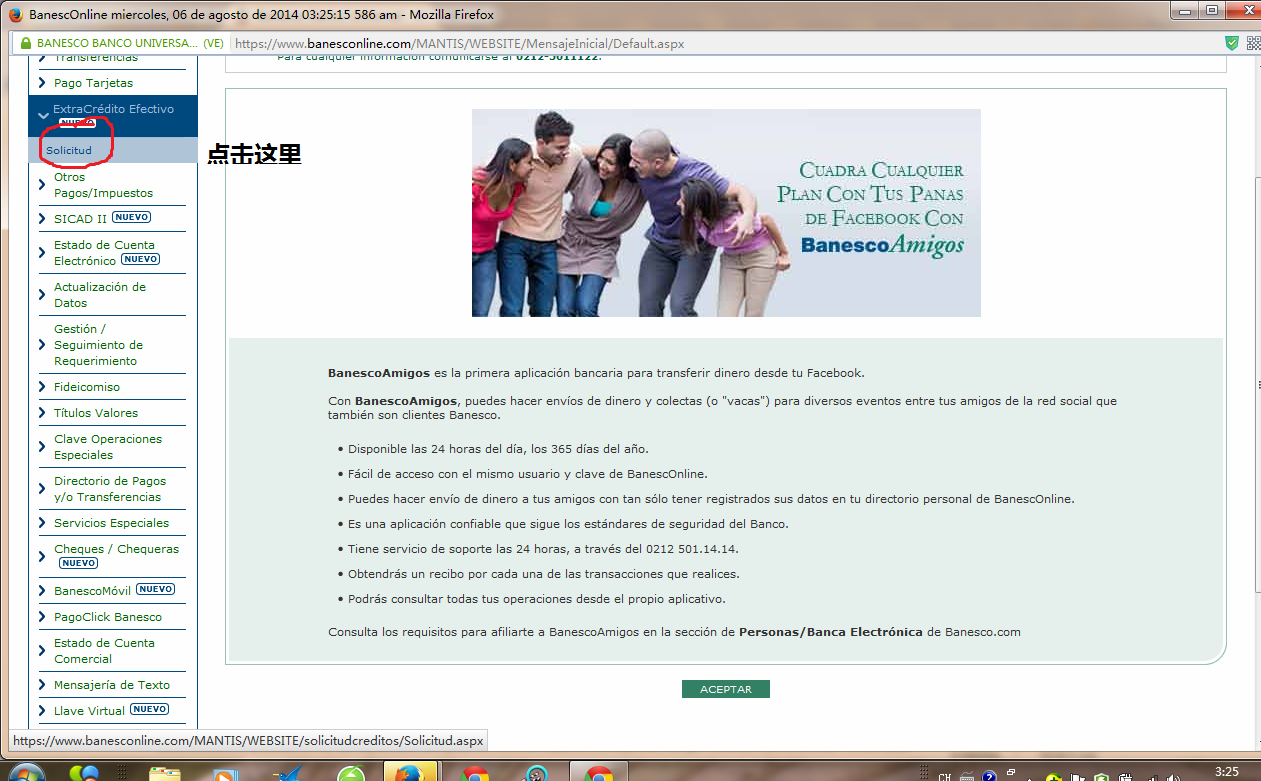Click the line 'Obtendrás un recibo por cada una'

click(543, 574)
